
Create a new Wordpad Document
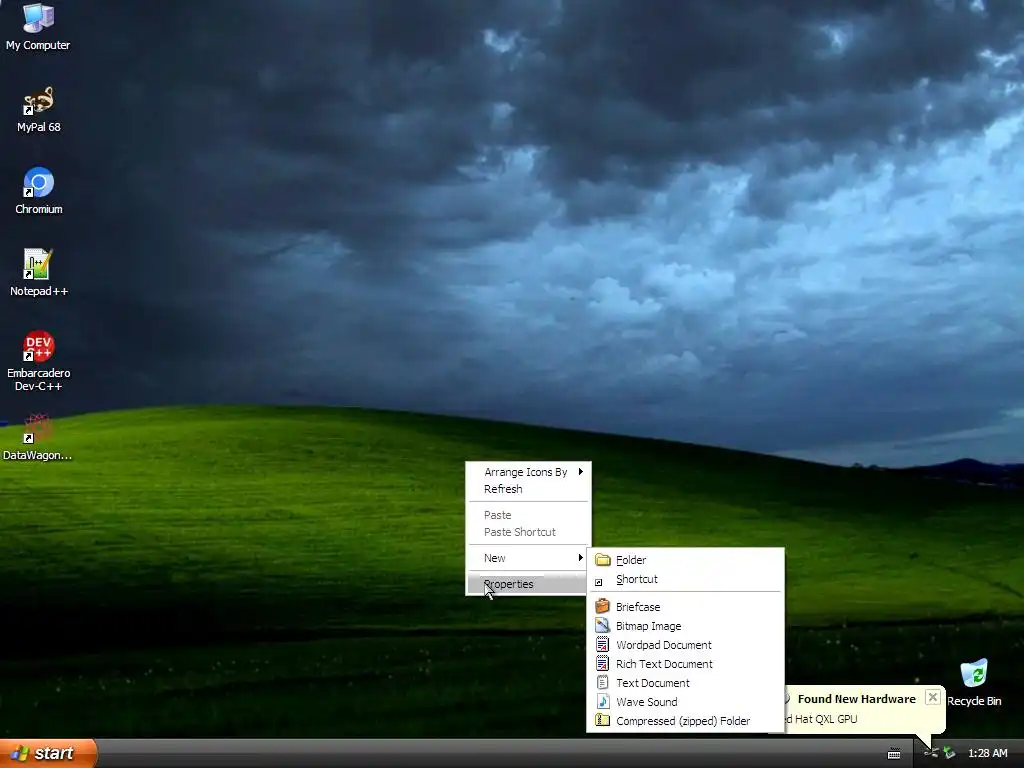(x=685, y=645)
